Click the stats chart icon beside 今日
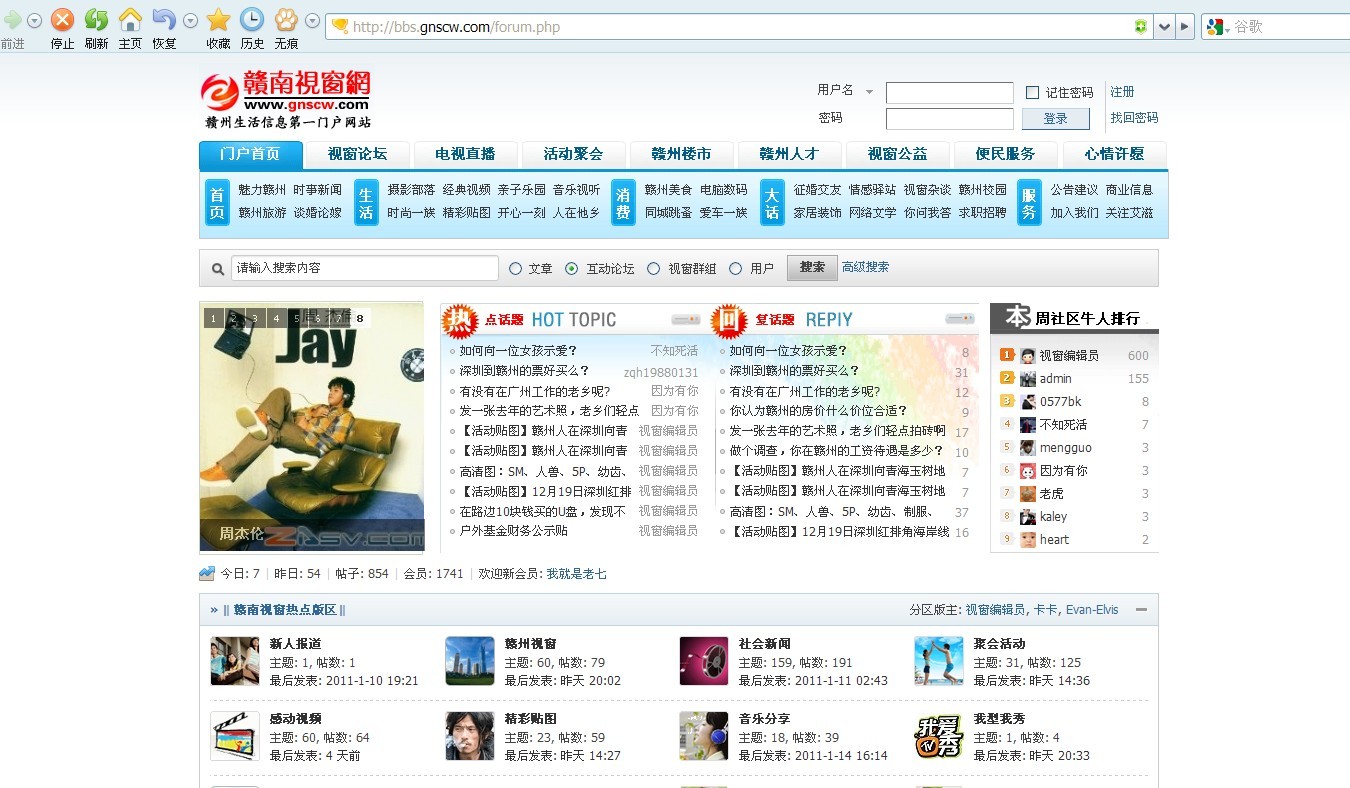 tap(207, 574)
